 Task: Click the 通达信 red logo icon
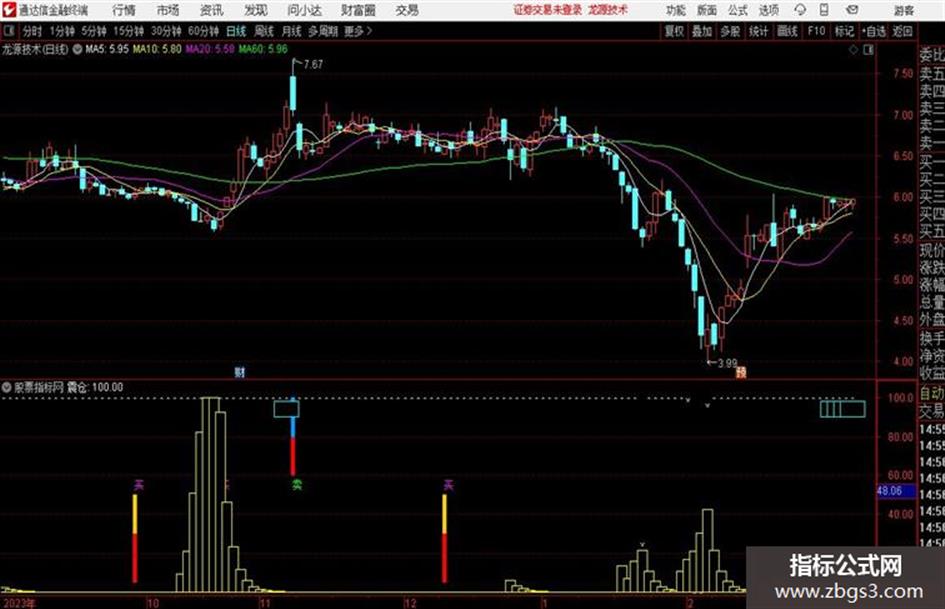coord(9,10)
